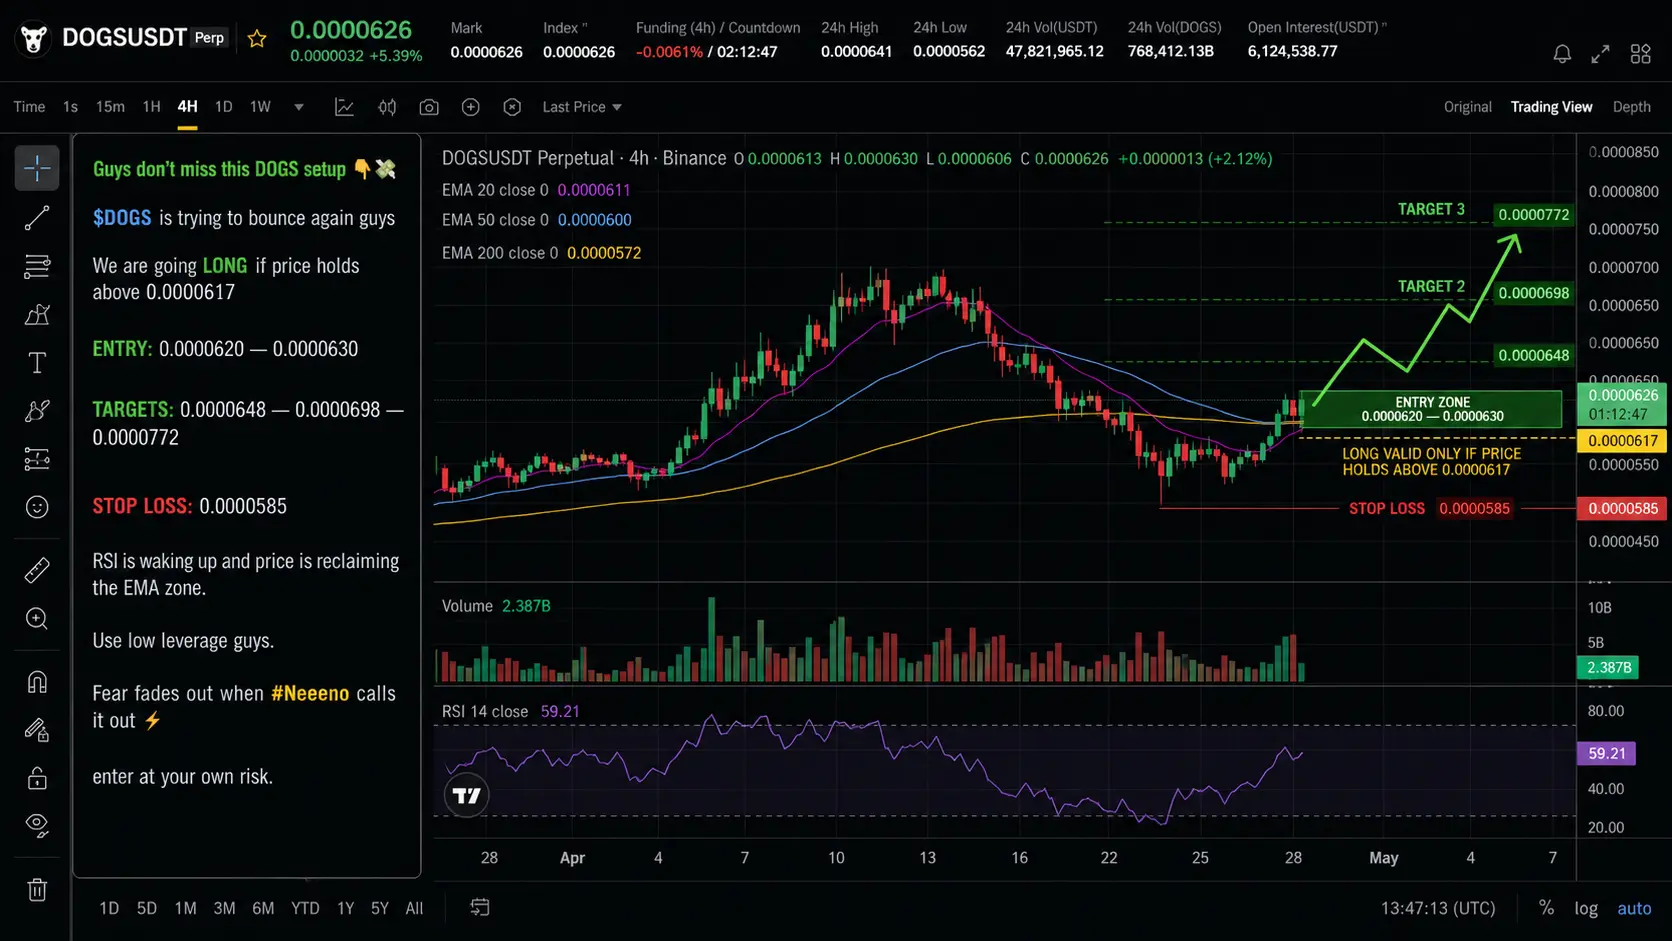Click the EMA 50 close indicator legend

coord(536,220)
